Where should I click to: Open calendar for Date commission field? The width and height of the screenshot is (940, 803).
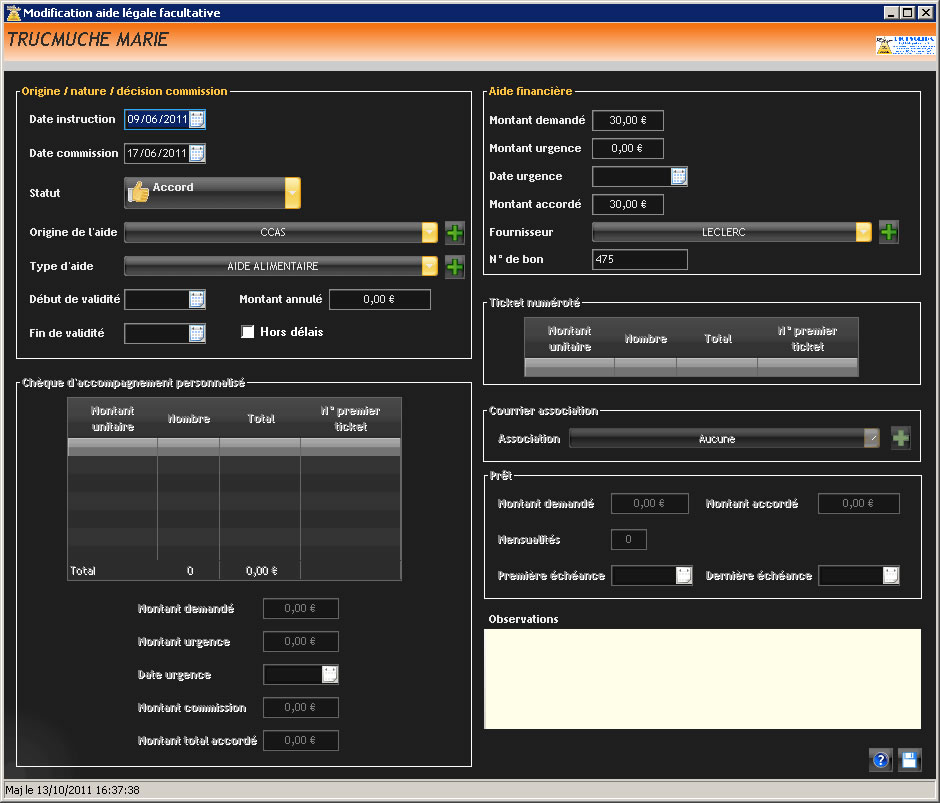tap(197, 153)
